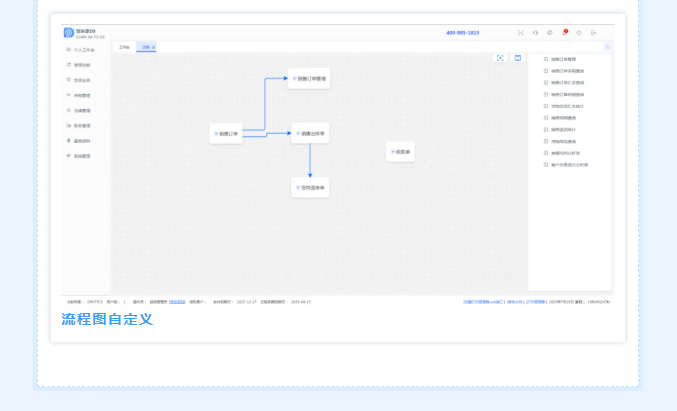Open notifications bell with red badge
Viewport: 677px width, 411px height.
click(564, 33)
